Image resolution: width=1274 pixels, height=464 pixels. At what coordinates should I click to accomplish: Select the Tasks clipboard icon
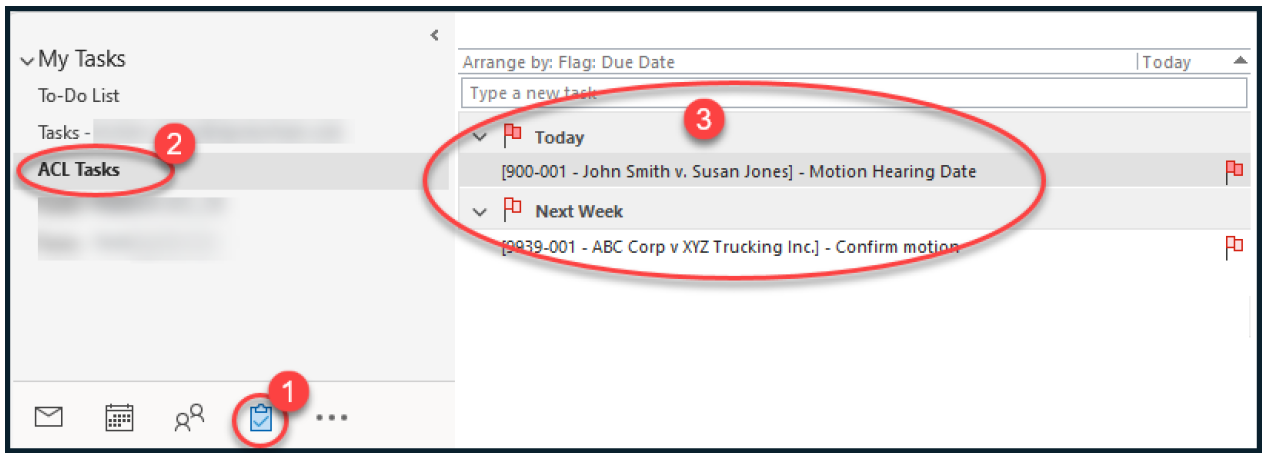point(259,419)
